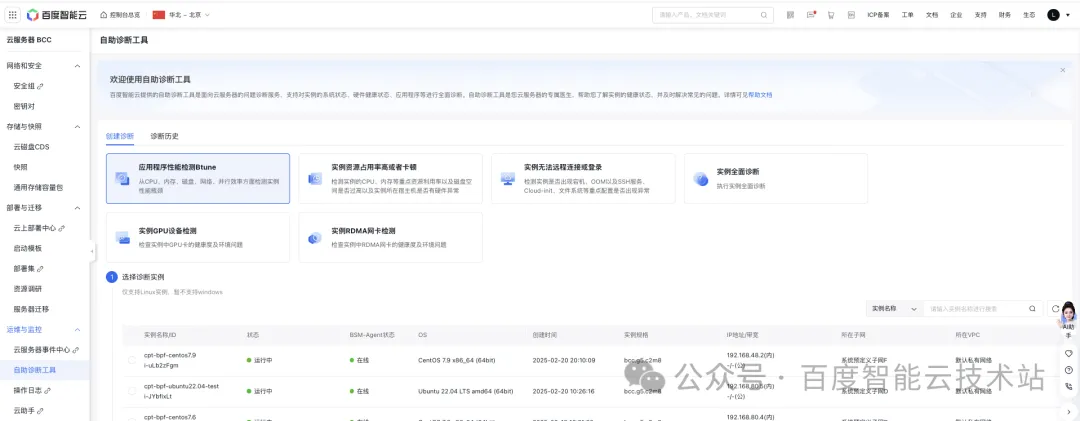Select radio for cpt-bpf-ubuntu22.04-test instance
Image resolution: width=1080 pixels, height=421 pixels.
tap(132, 391)
